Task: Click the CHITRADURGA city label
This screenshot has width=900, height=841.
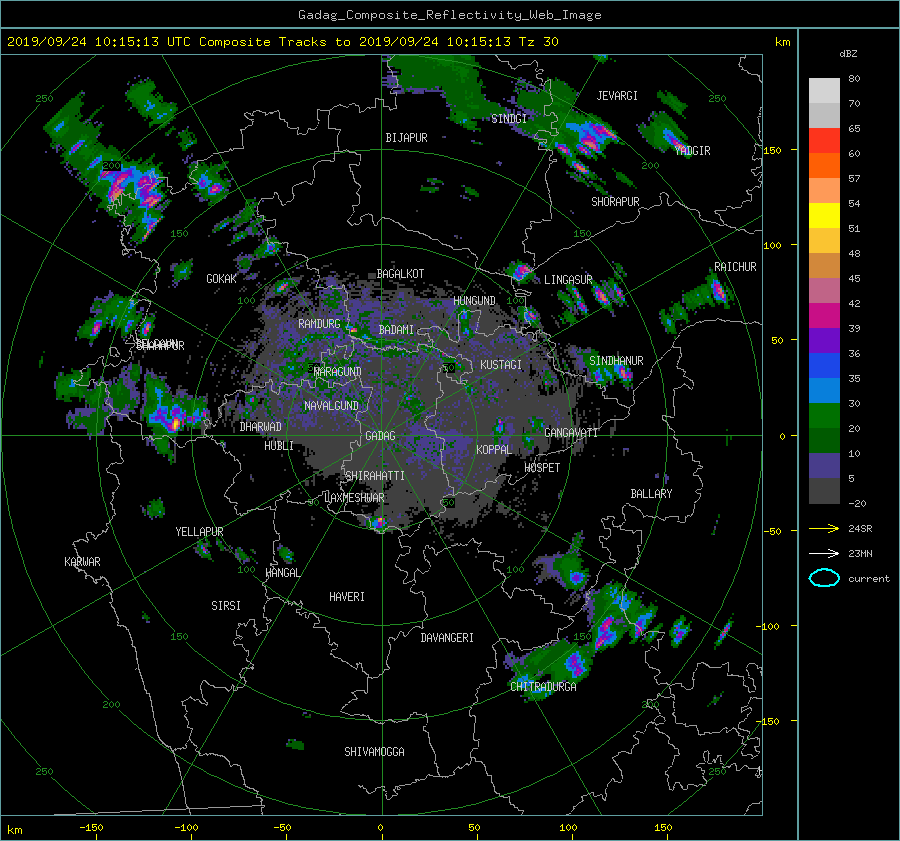Action: [544, 687]
